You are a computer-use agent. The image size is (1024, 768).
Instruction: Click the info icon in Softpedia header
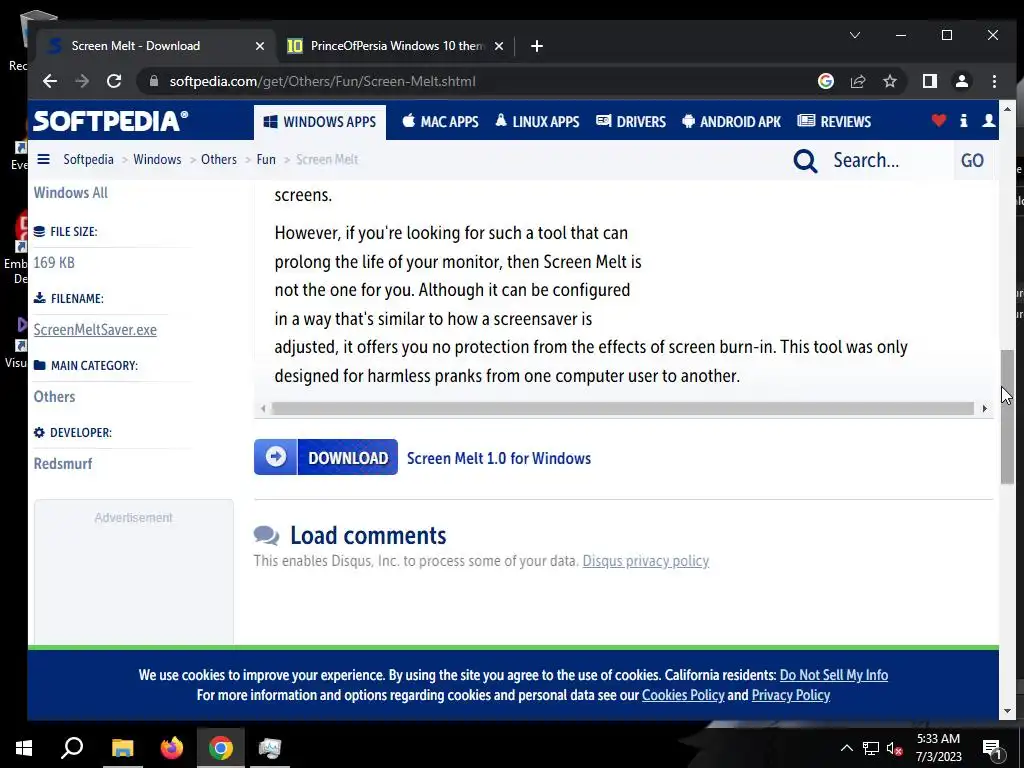pos(964,120)
